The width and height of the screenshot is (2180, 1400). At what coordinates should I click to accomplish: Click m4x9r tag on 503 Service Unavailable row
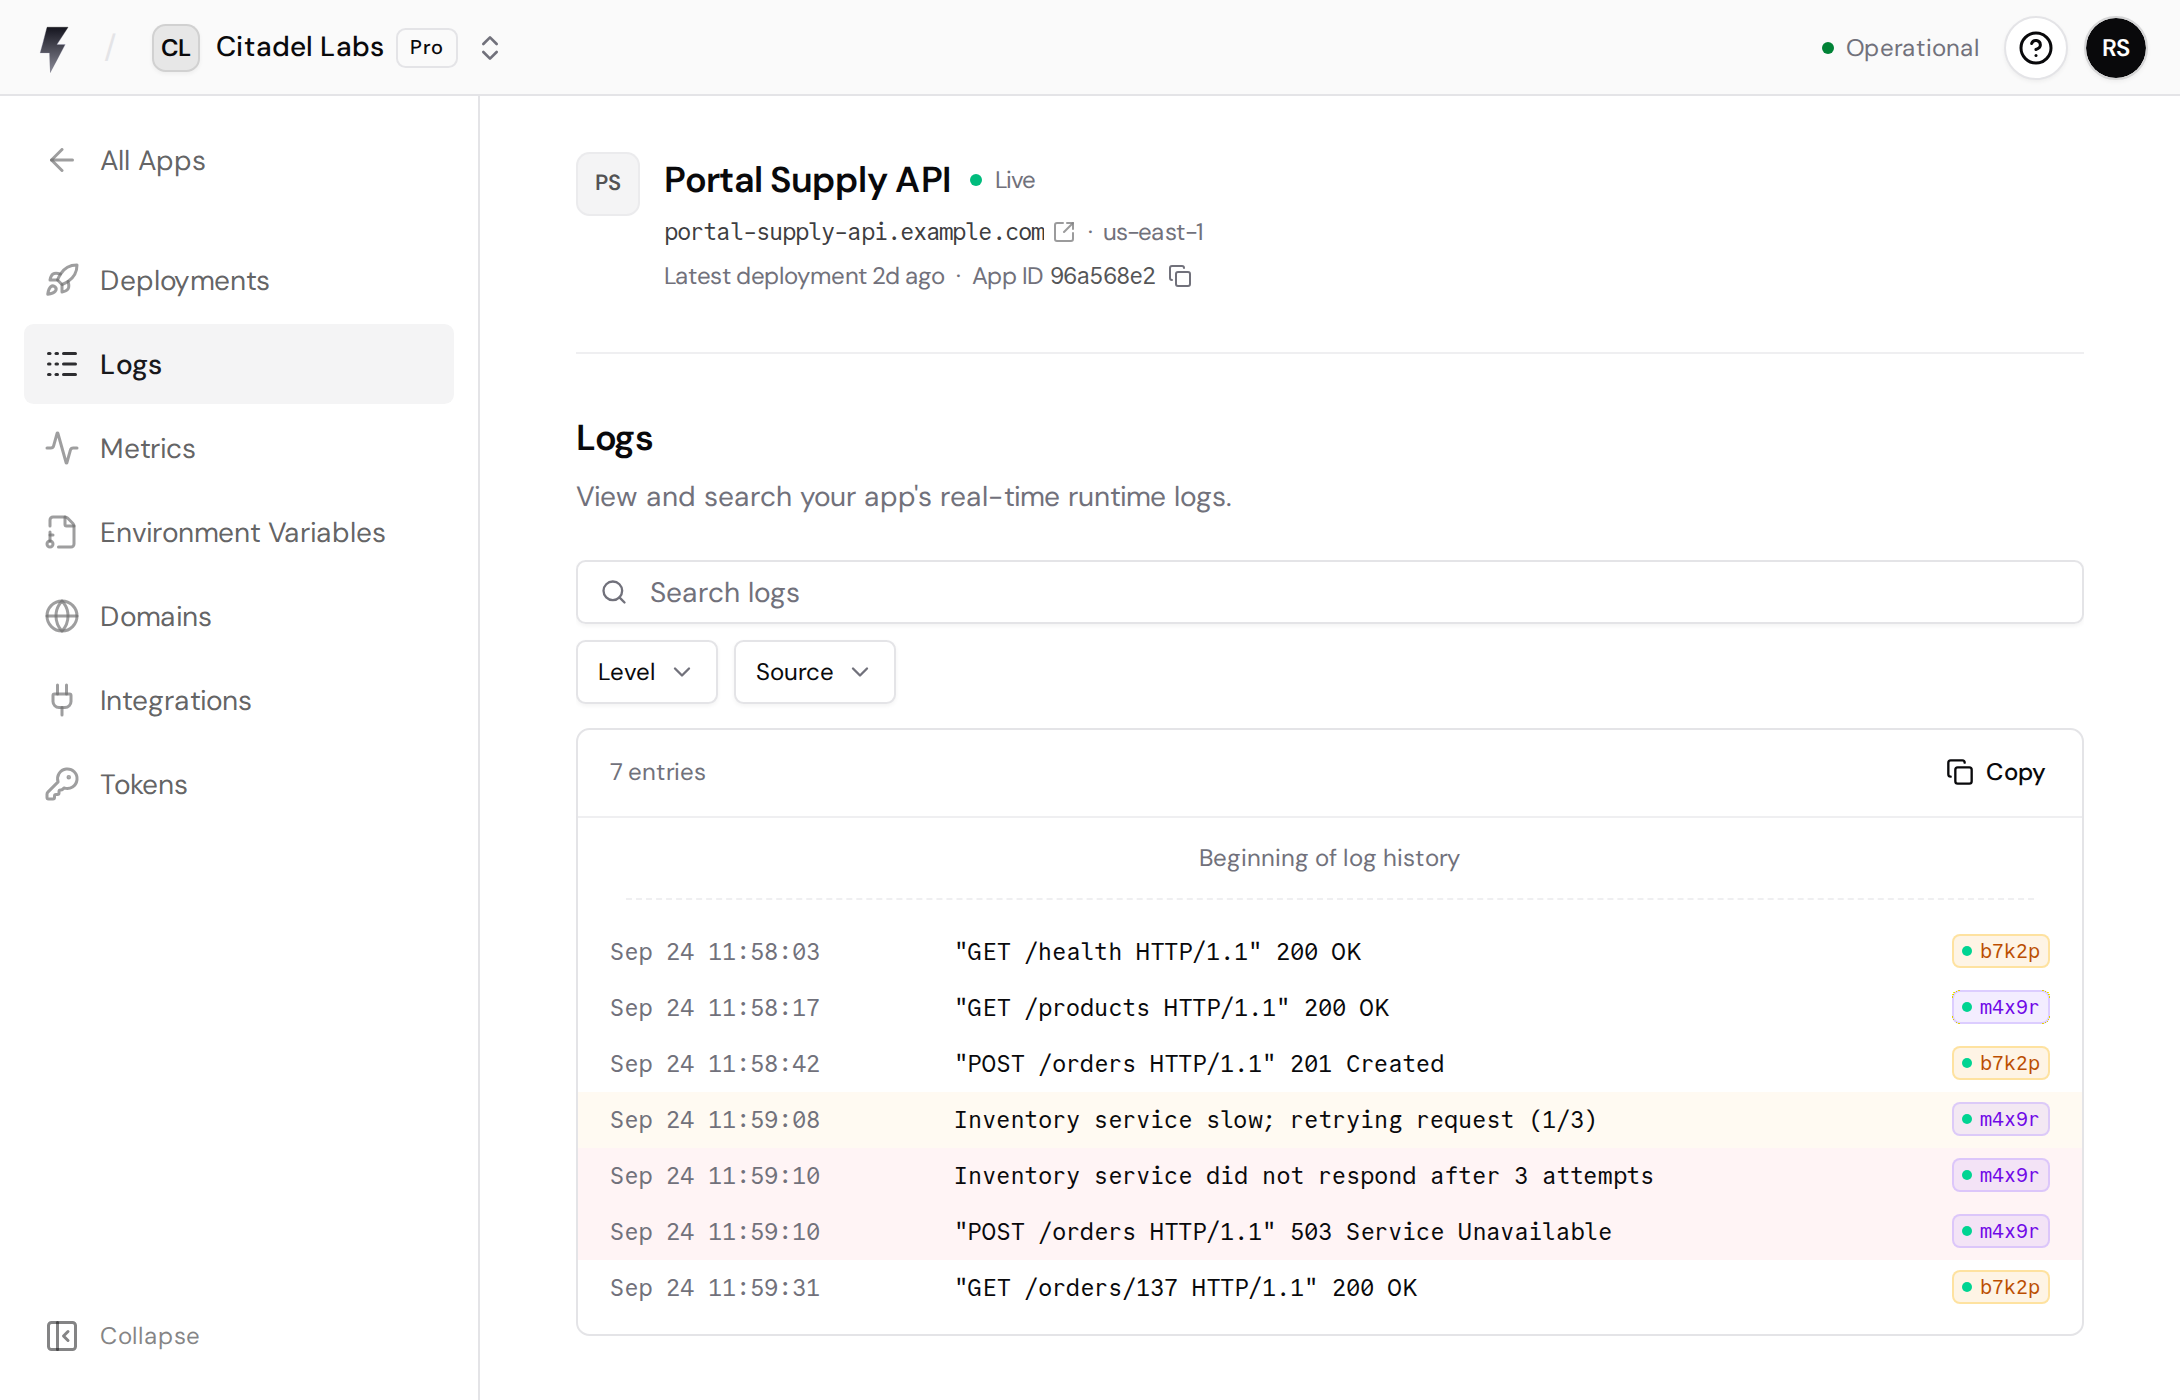point(2000,1231)
